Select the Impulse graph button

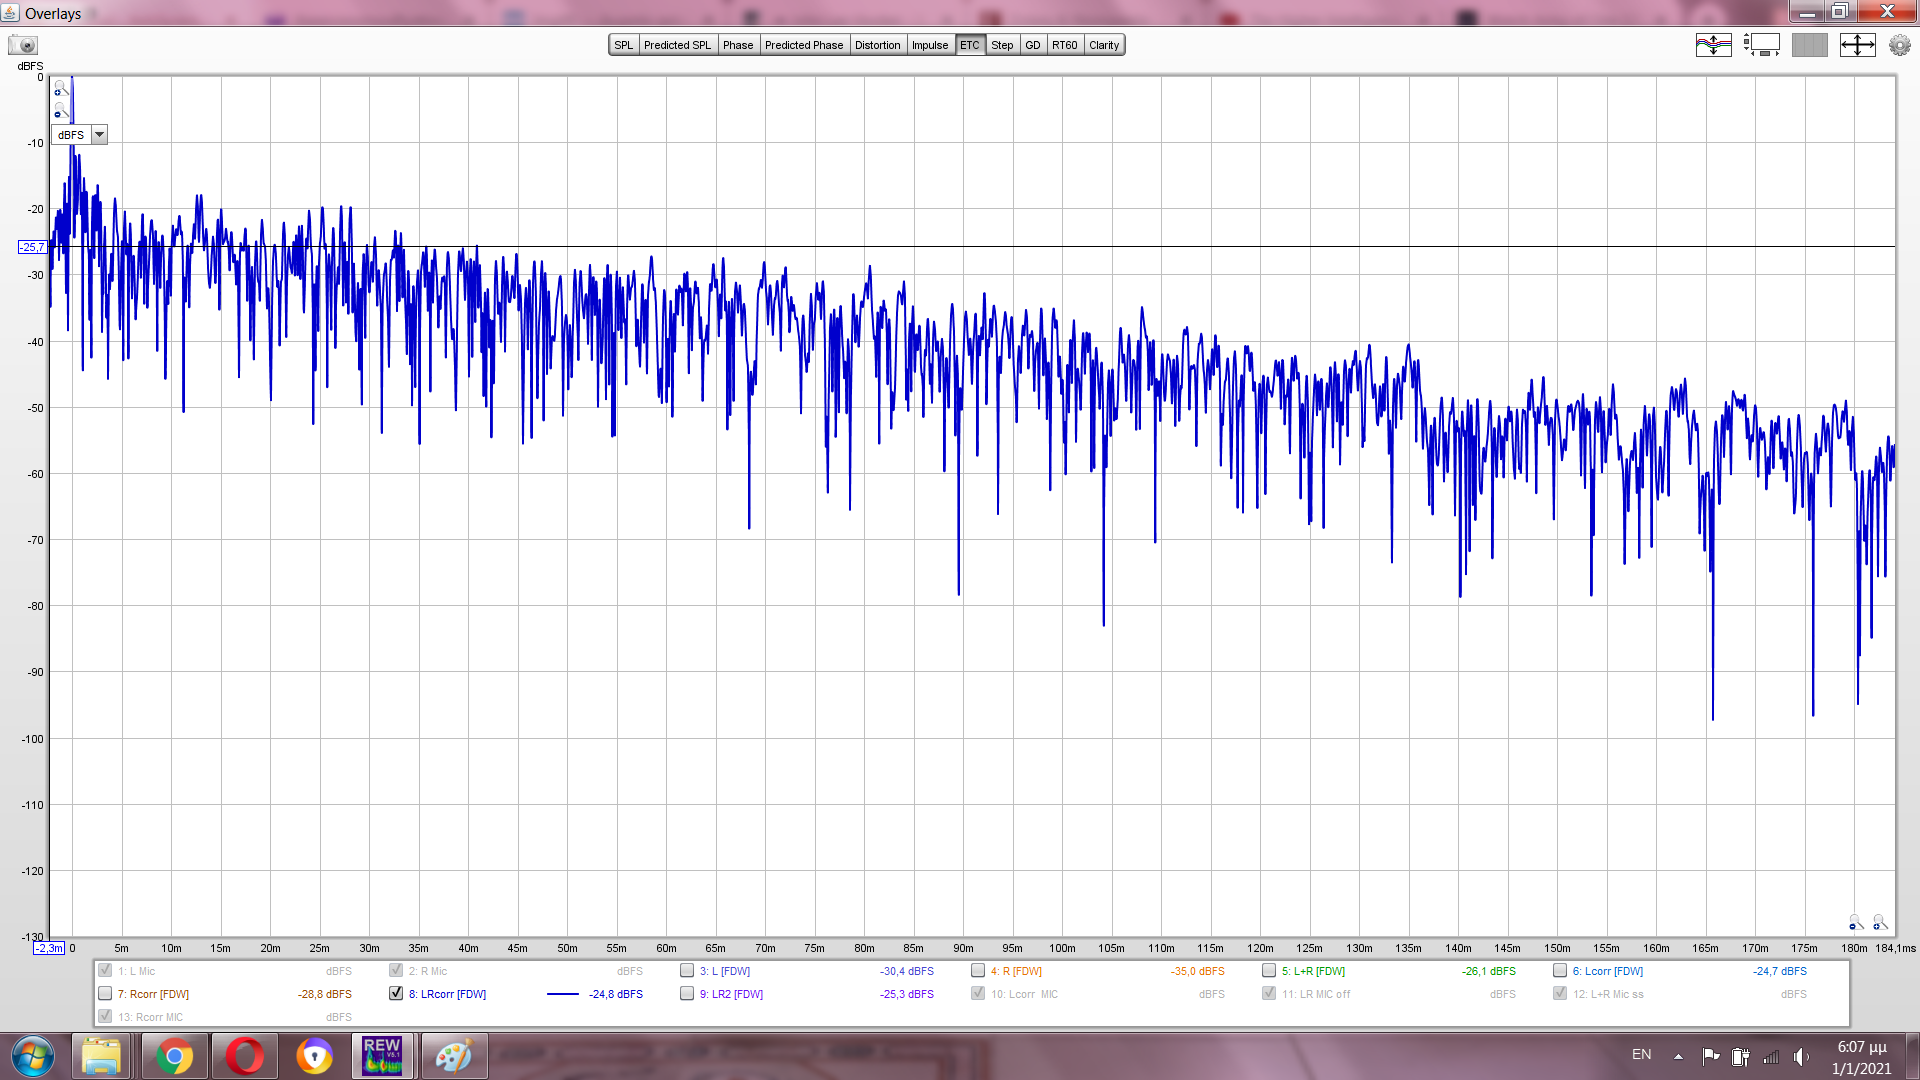tap(929, 45)
